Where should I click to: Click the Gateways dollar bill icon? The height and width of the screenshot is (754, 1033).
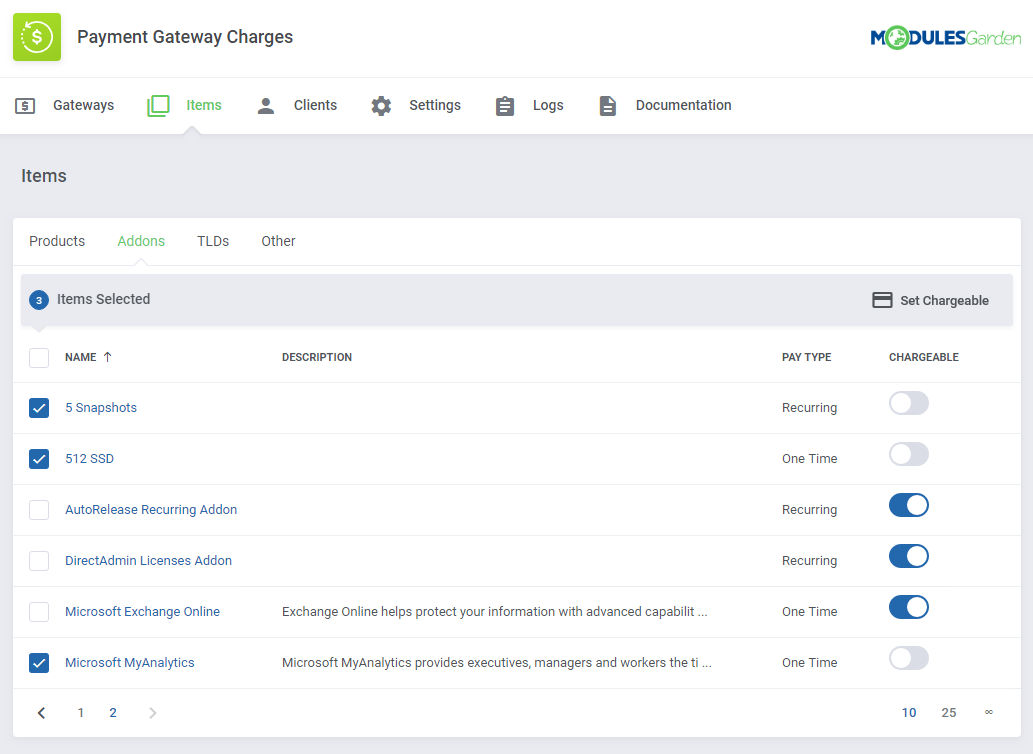[x=25, y=106]
